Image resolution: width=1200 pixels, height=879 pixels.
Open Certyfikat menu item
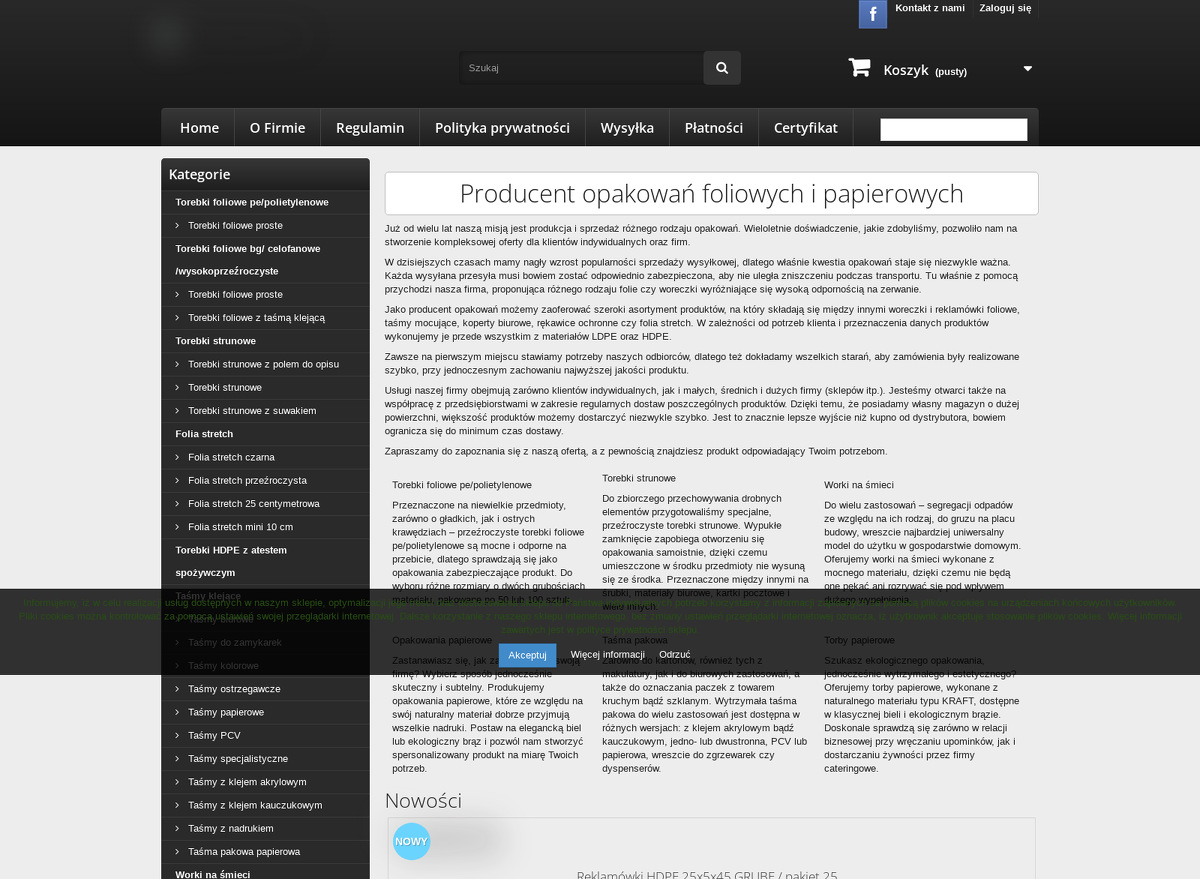(806, 128)
